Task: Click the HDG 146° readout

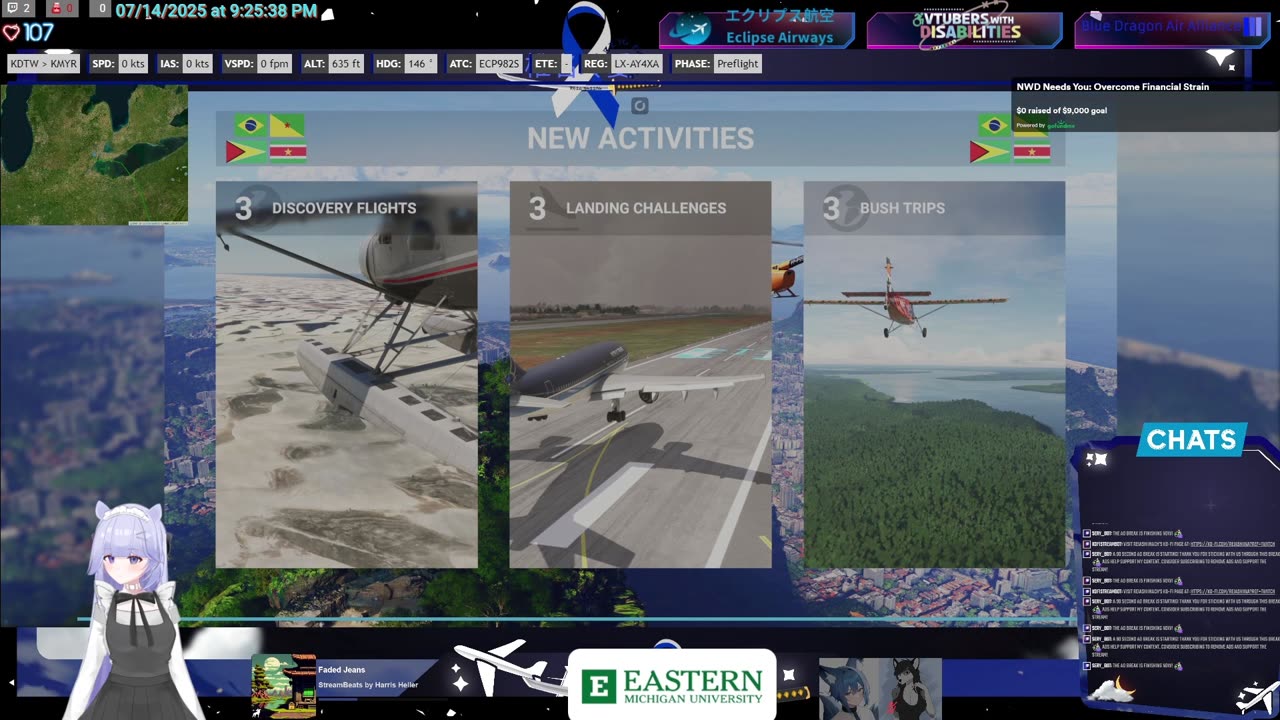Action: point(404,64)
